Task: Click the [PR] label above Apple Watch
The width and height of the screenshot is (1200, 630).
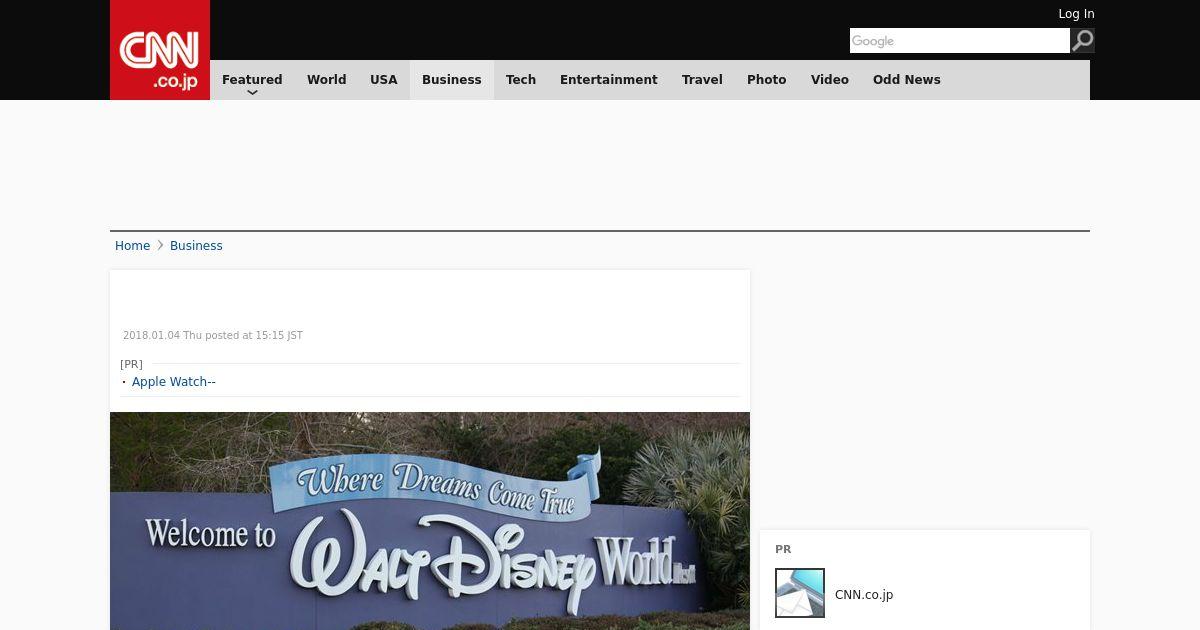Action: pyautogui.click(x=131, y=364)
